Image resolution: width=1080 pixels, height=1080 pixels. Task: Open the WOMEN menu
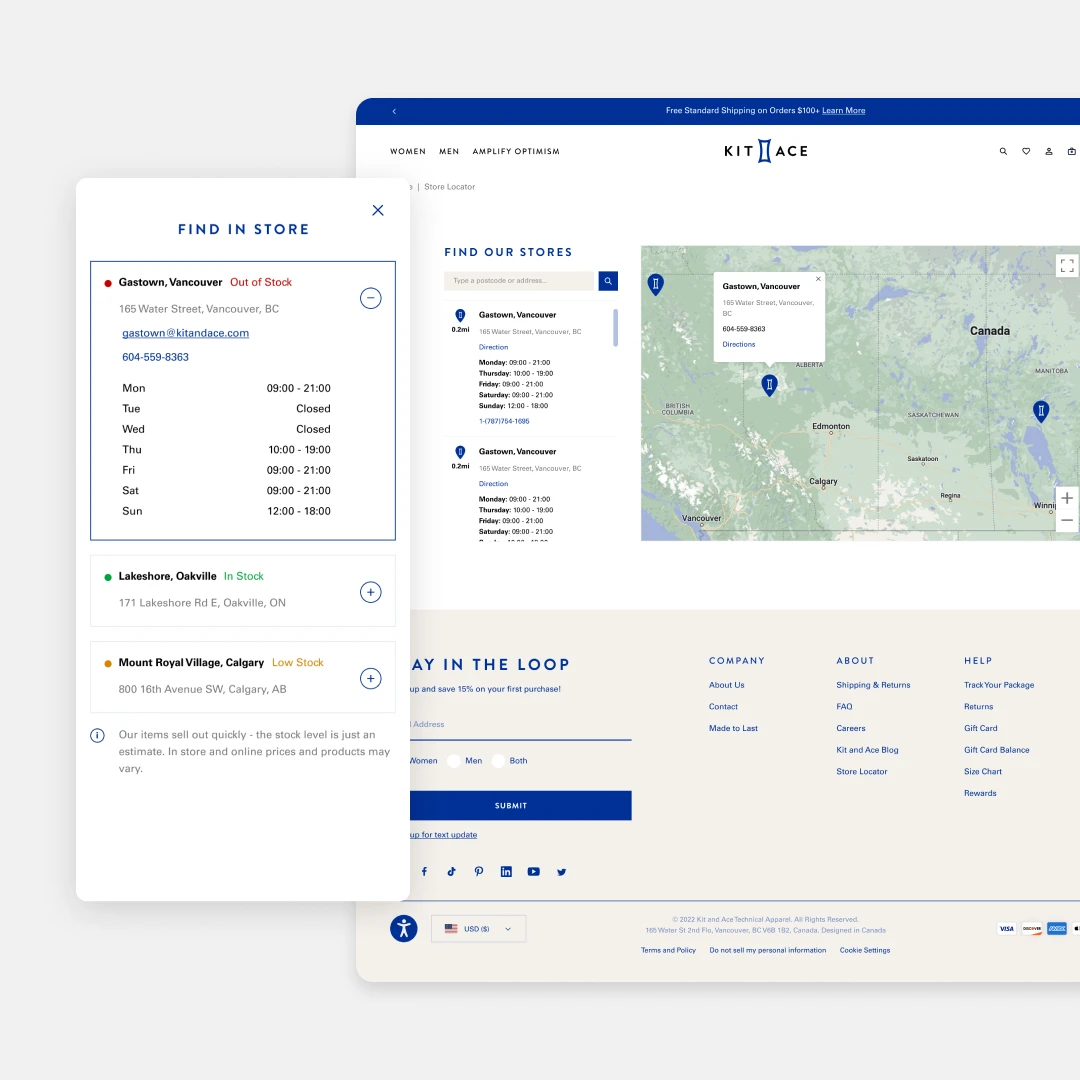coord(408,152)
